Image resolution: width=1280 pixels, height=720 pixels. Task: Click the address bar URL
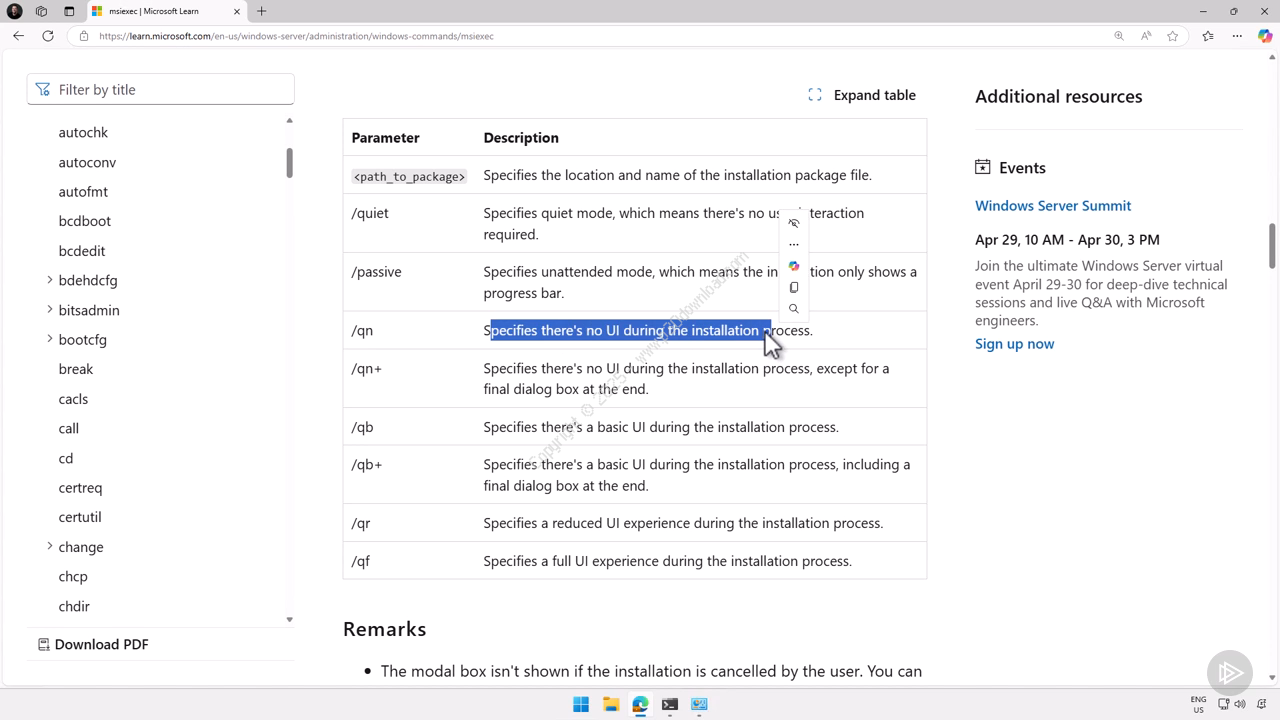296,36
